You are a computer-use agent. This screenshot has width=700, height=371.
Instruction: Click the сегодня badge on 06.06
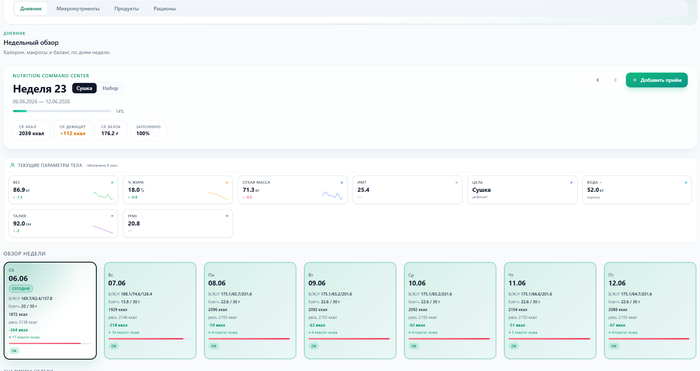(21, 288)
